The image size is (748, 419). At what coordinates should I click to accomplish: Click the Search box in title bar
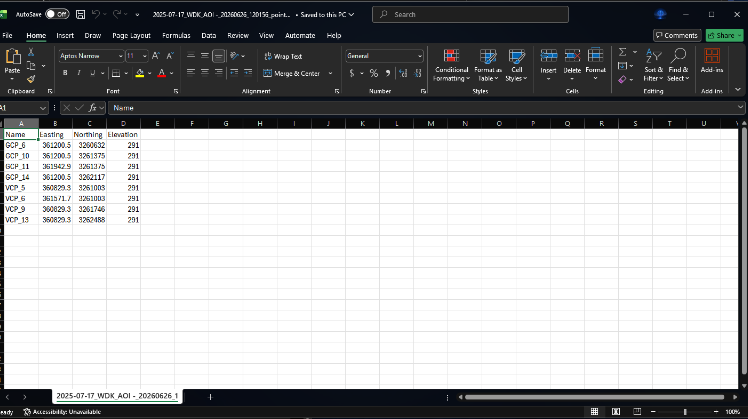pyautogui.click(x=470, y=14)
